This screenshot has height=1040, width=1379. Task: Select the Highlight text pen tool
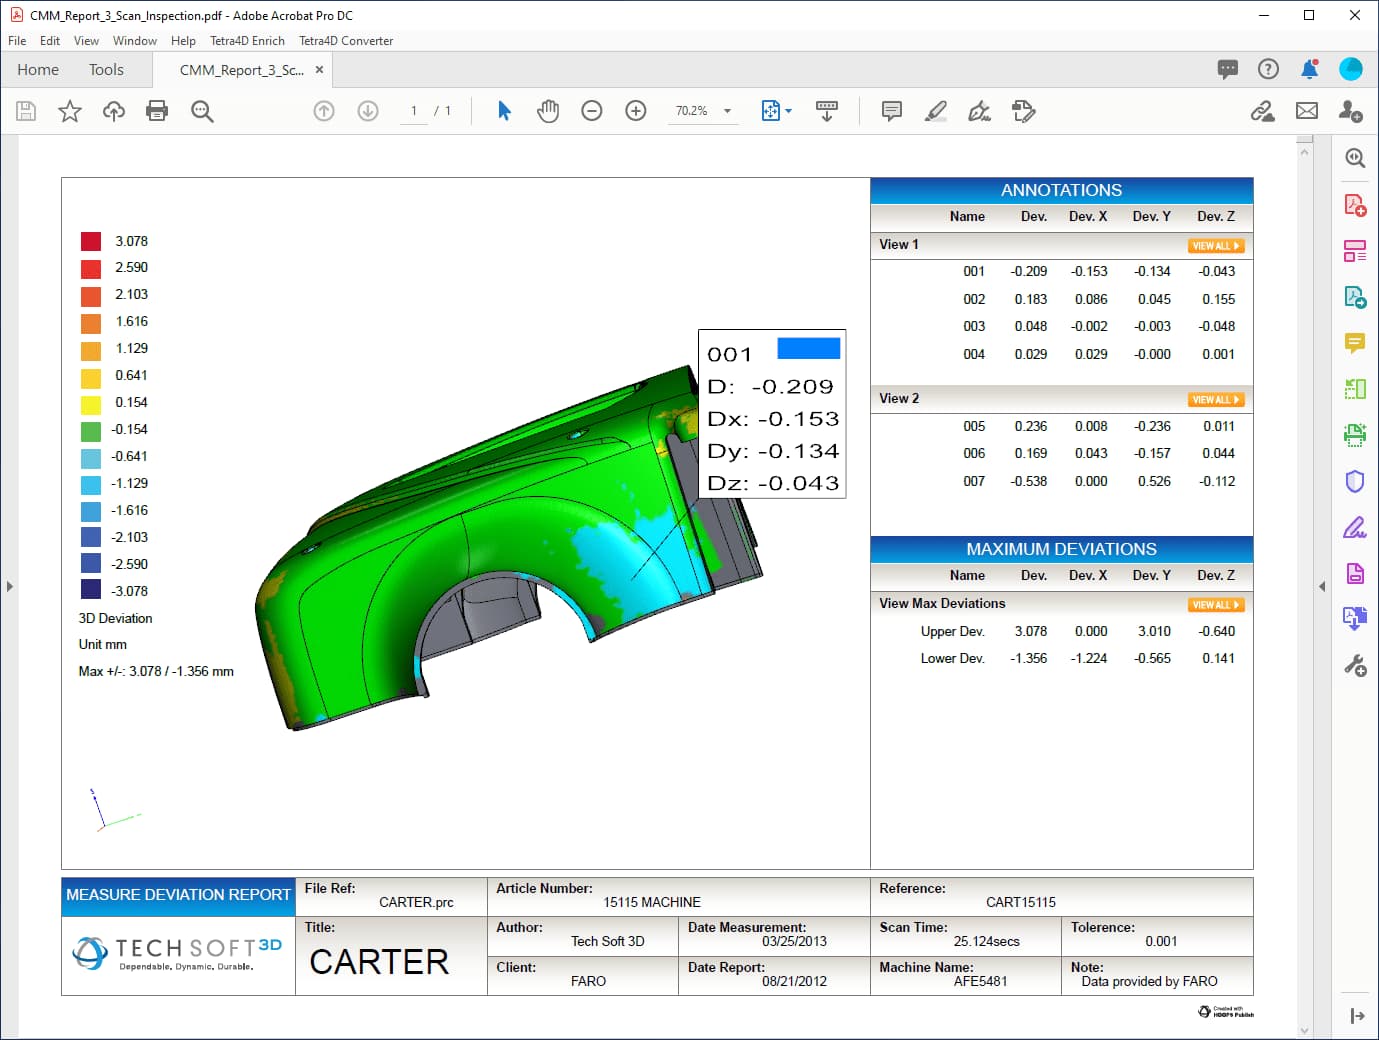point(936,111)
